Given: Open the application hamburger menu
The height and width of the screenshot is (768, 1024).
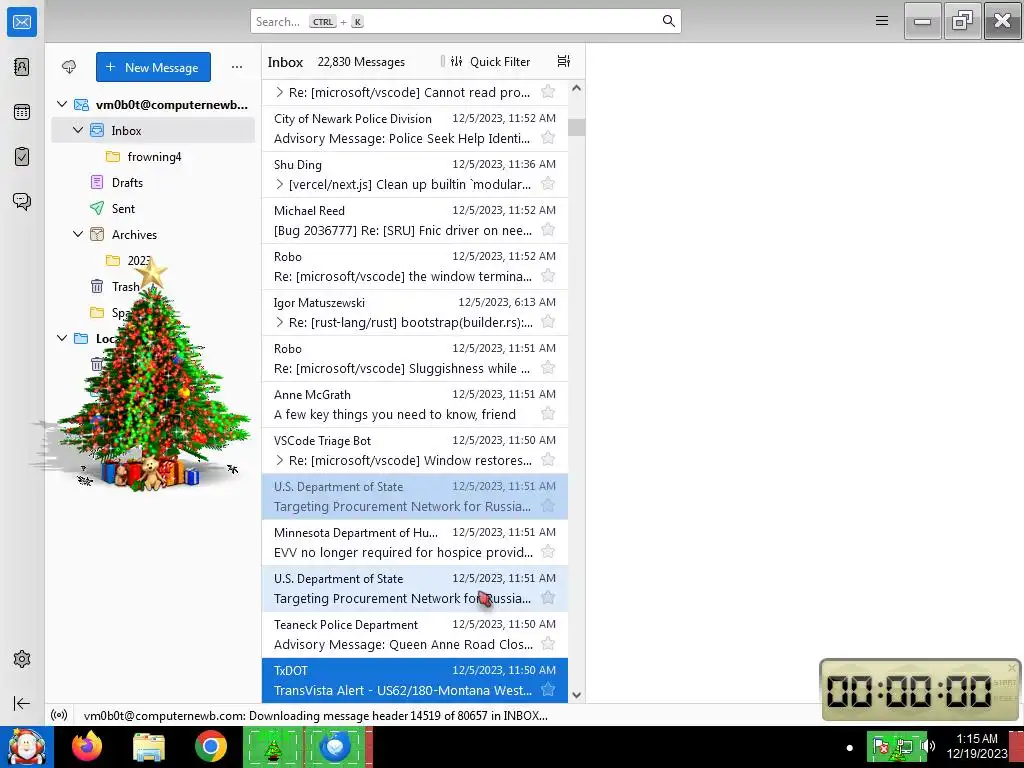Looking at the screenshot, I should pos(882,21).
